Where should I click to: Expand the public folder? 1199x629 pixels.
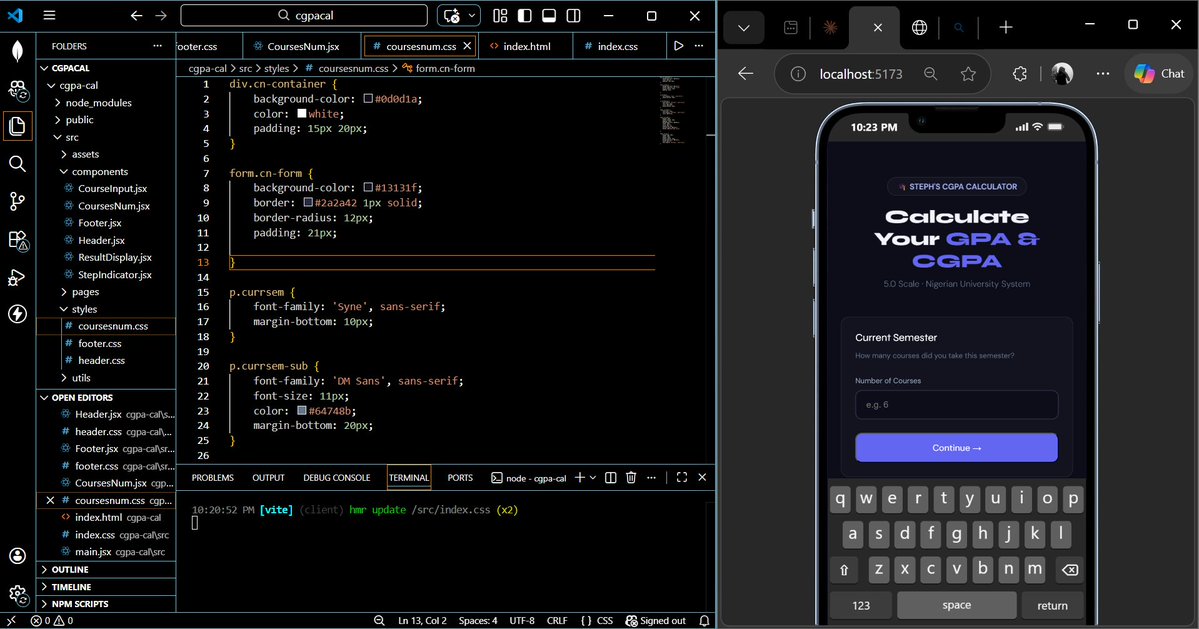coord(106,120)
